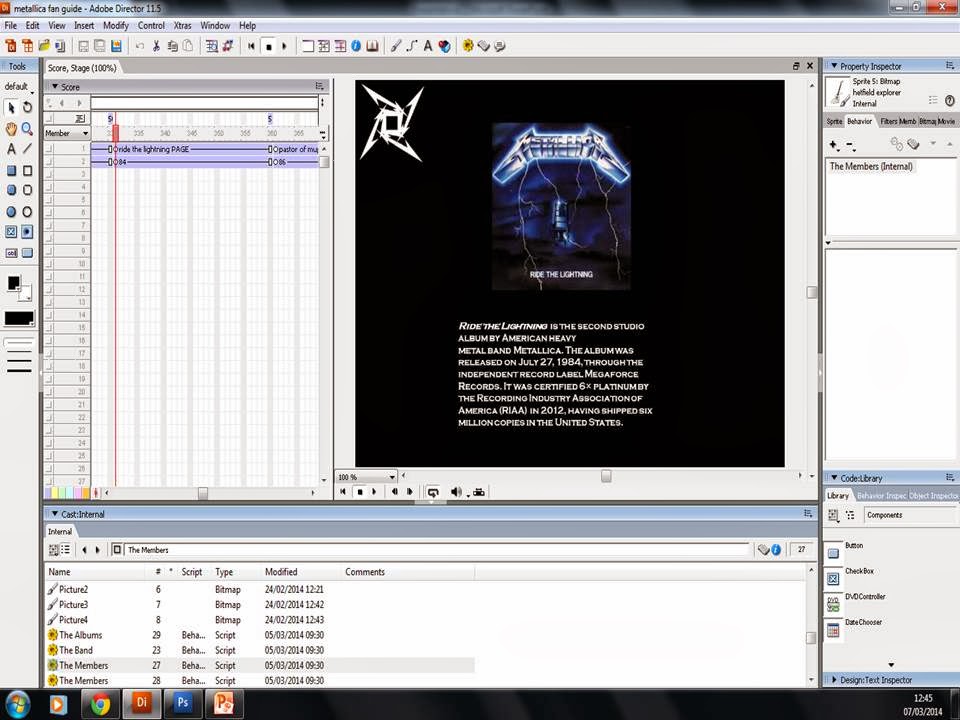Click the Cut scissors icon
This screenshot has height=720, width=960.
point(156,46)
